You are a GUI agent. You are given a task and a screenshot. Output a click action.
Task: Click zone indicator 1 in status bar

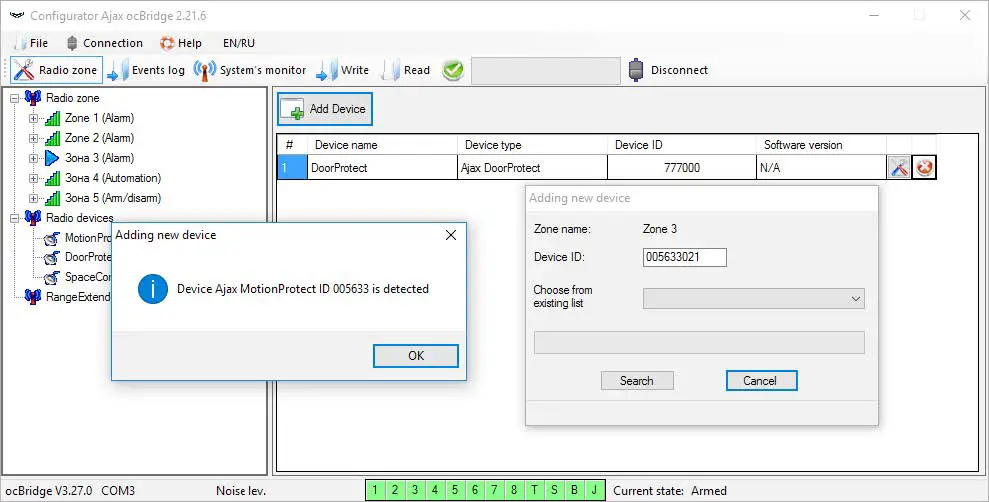[375, 490]
